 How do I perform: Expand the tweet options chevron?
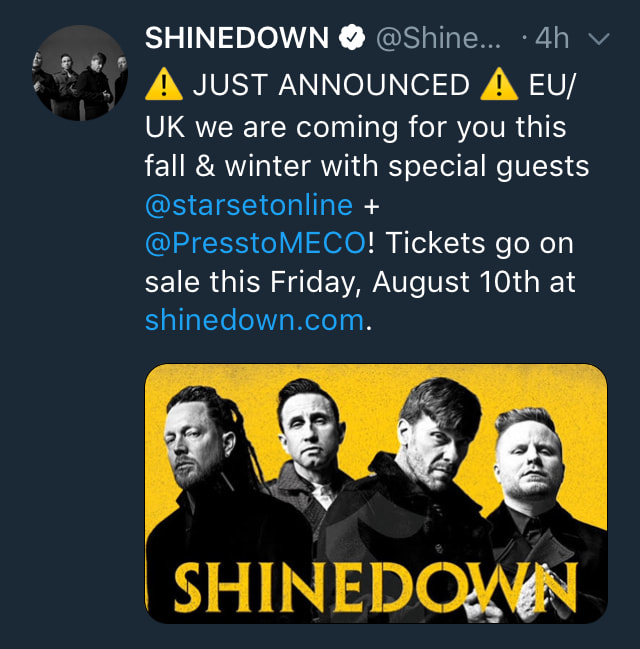click(599, 39)
